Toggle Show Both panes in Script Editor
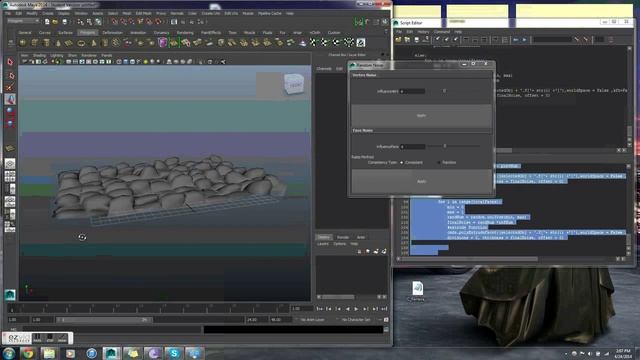The height and width of the screenshot is (360, 640). point(484,40)
